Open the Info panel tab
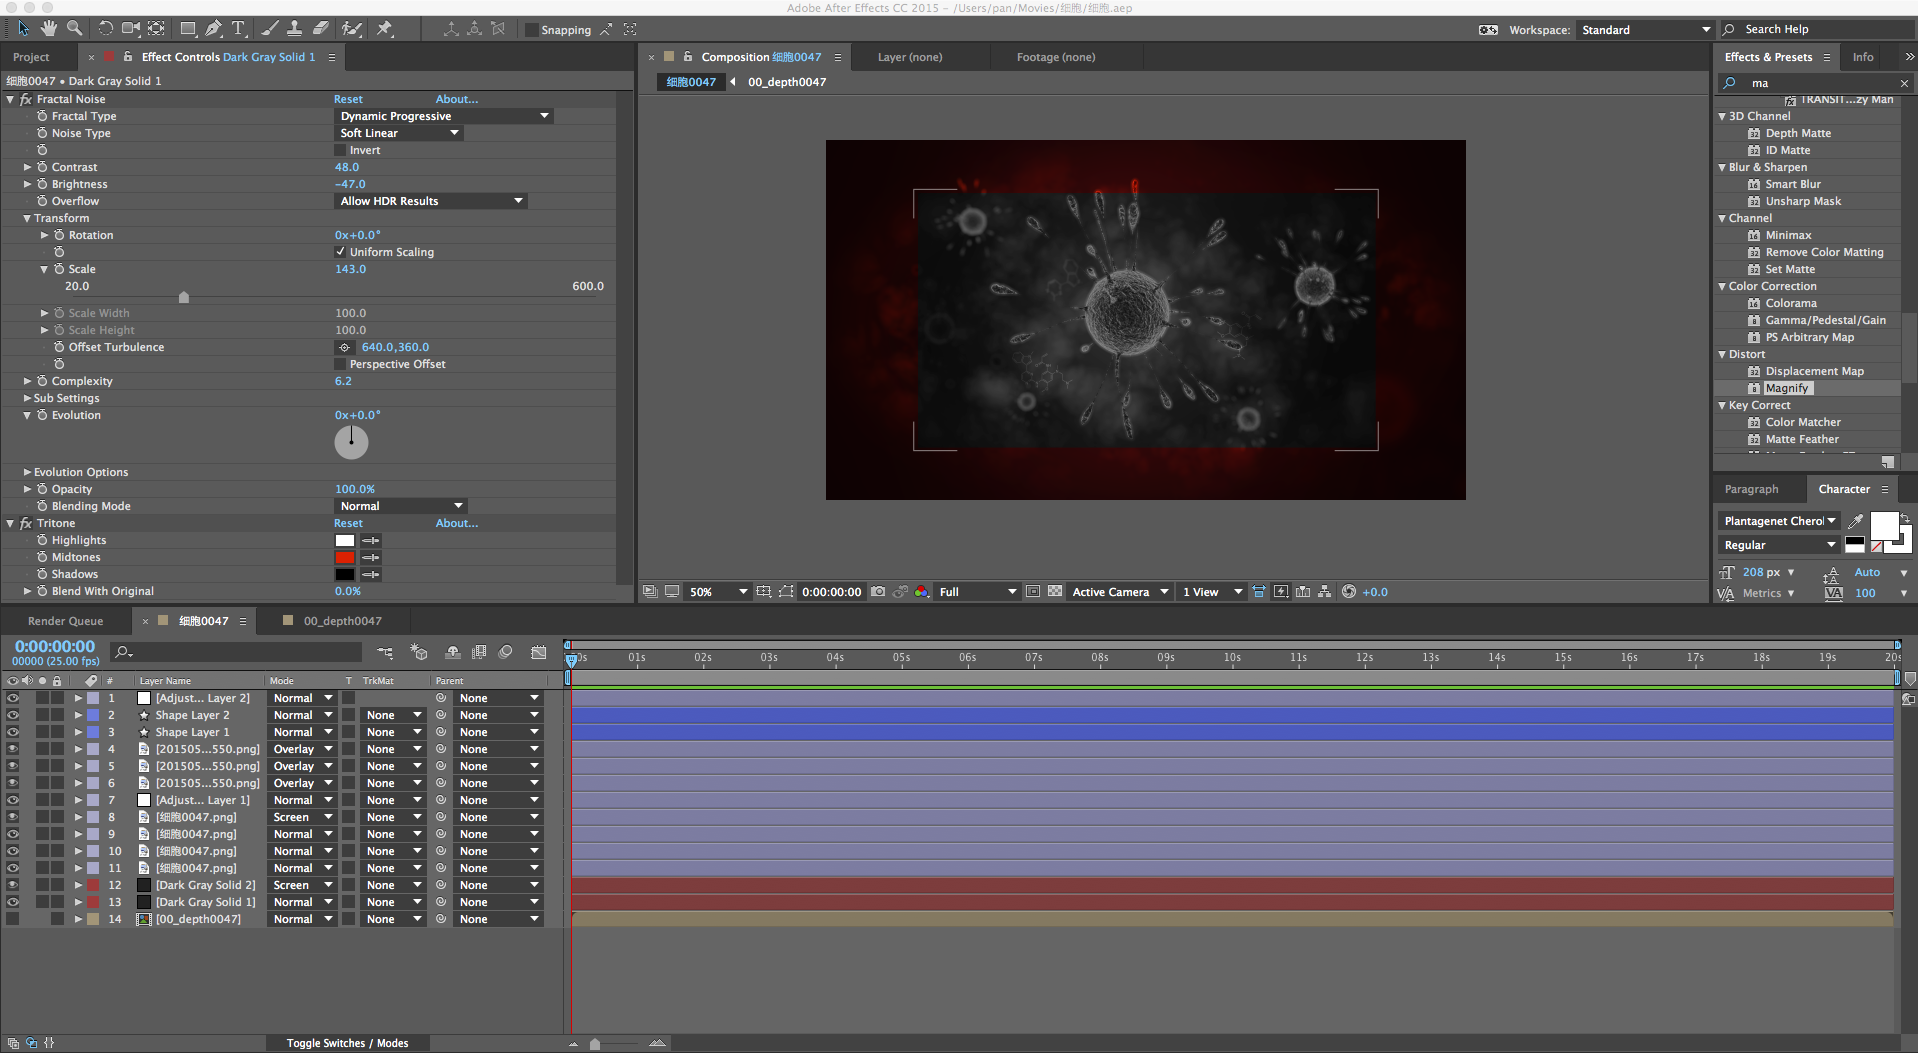The height and width of the screenshot is (1053, 1920). (x=1862, y=57)
